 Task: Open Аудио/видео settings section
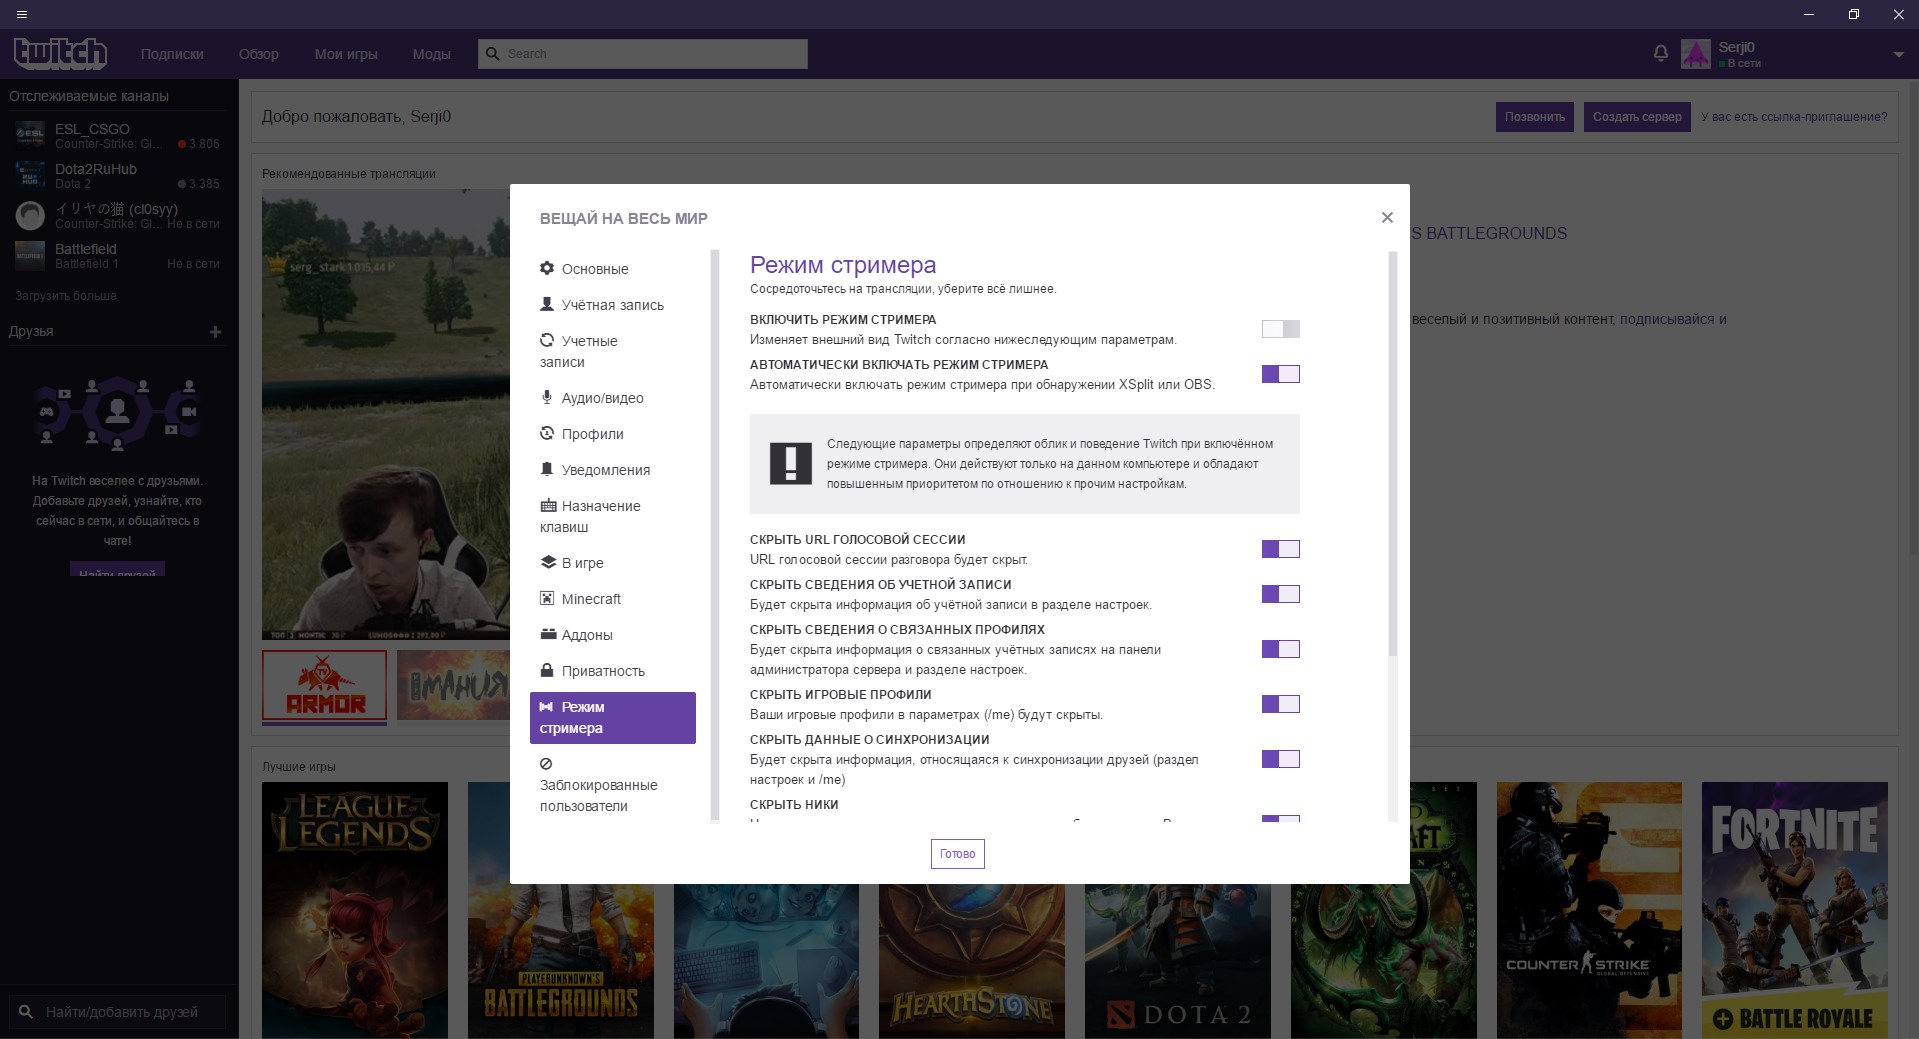(x=612, y=398)
